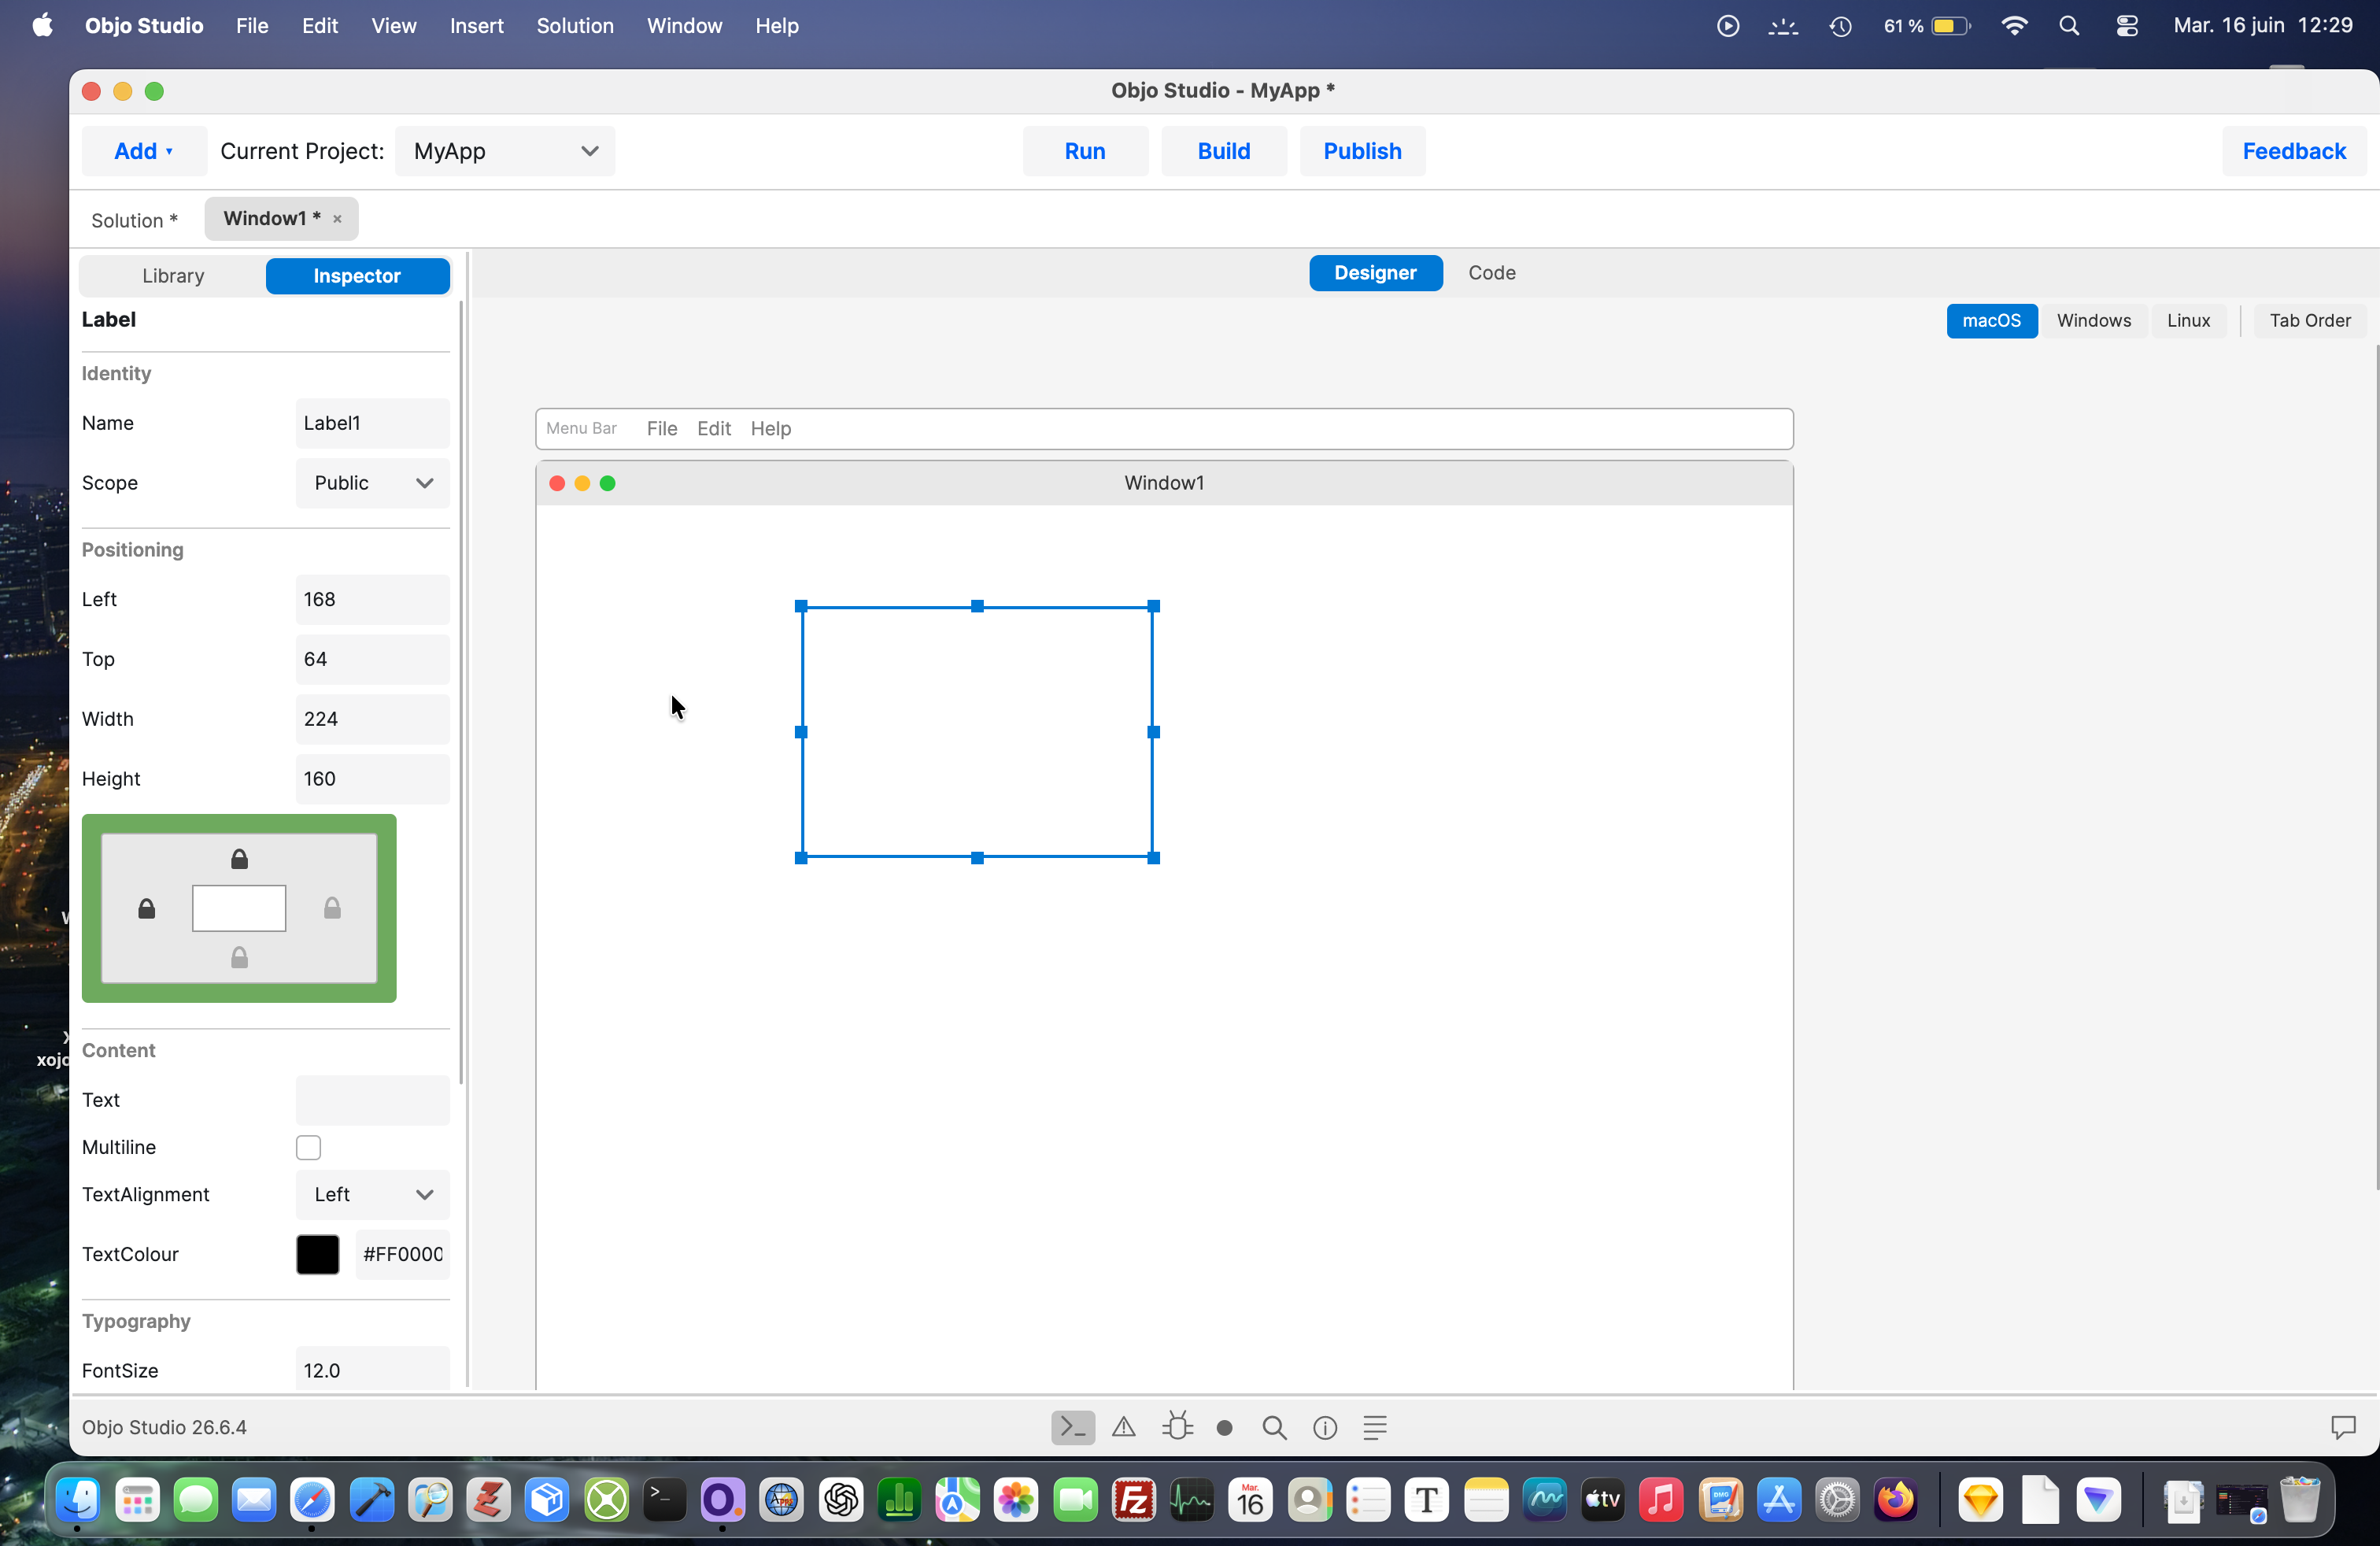Open the Scope Public dropdown
This screenshot has width=2380, height=1546.
tap(372, 483)
